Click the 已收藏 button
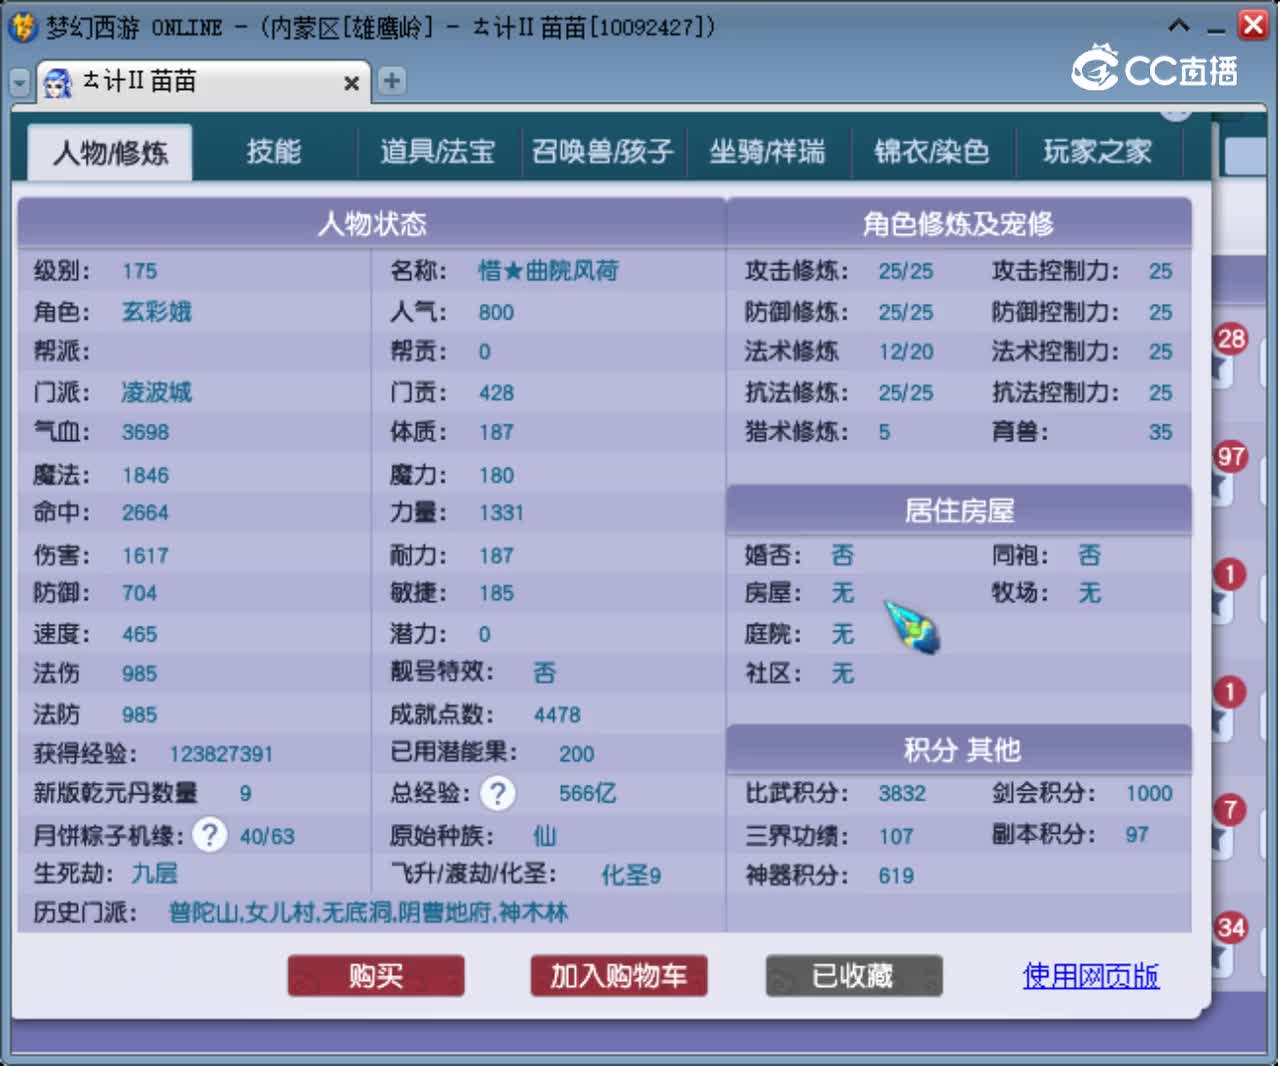This screenshot has height=1066, width=1280. point(854,976)
